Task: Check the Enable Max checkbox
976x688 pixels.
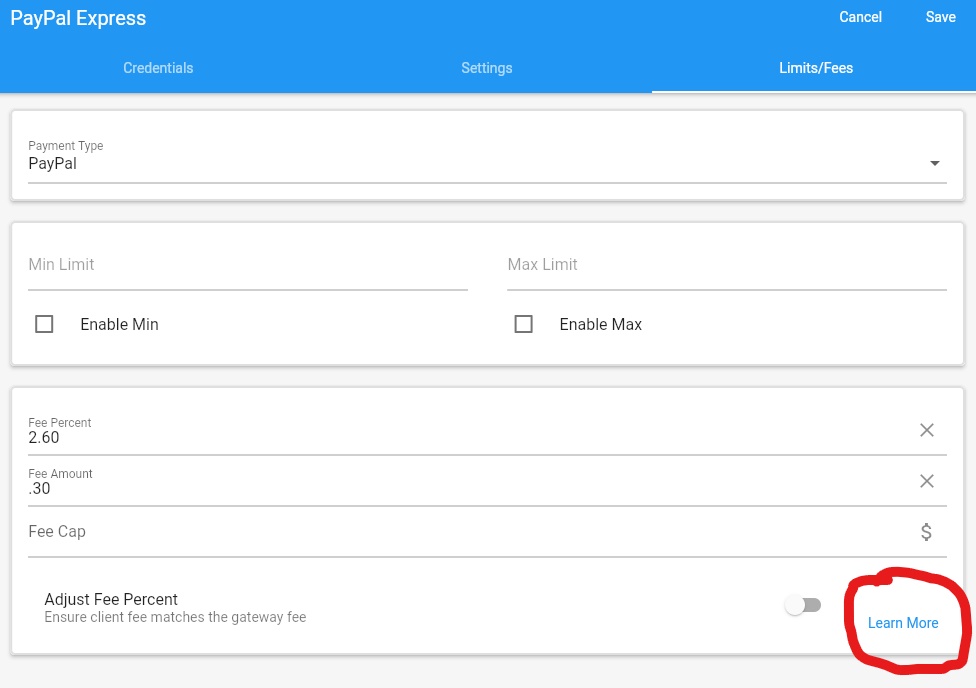Action: pyautogui.click(x=523, y=324)
